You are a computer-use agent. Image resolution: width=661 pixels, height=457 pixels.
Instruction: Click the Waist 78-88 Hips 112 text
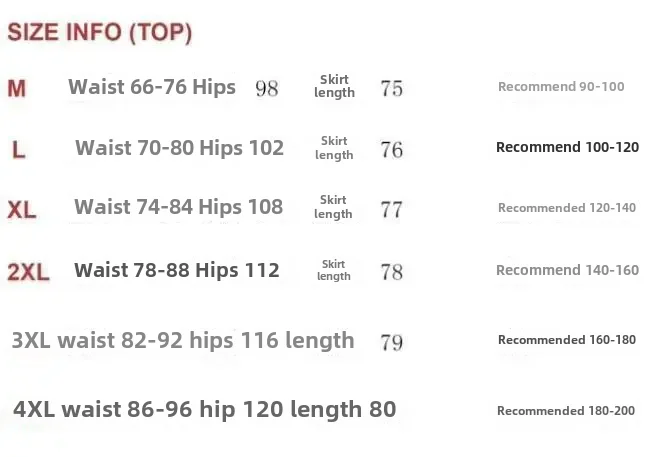tap(177, 270)
